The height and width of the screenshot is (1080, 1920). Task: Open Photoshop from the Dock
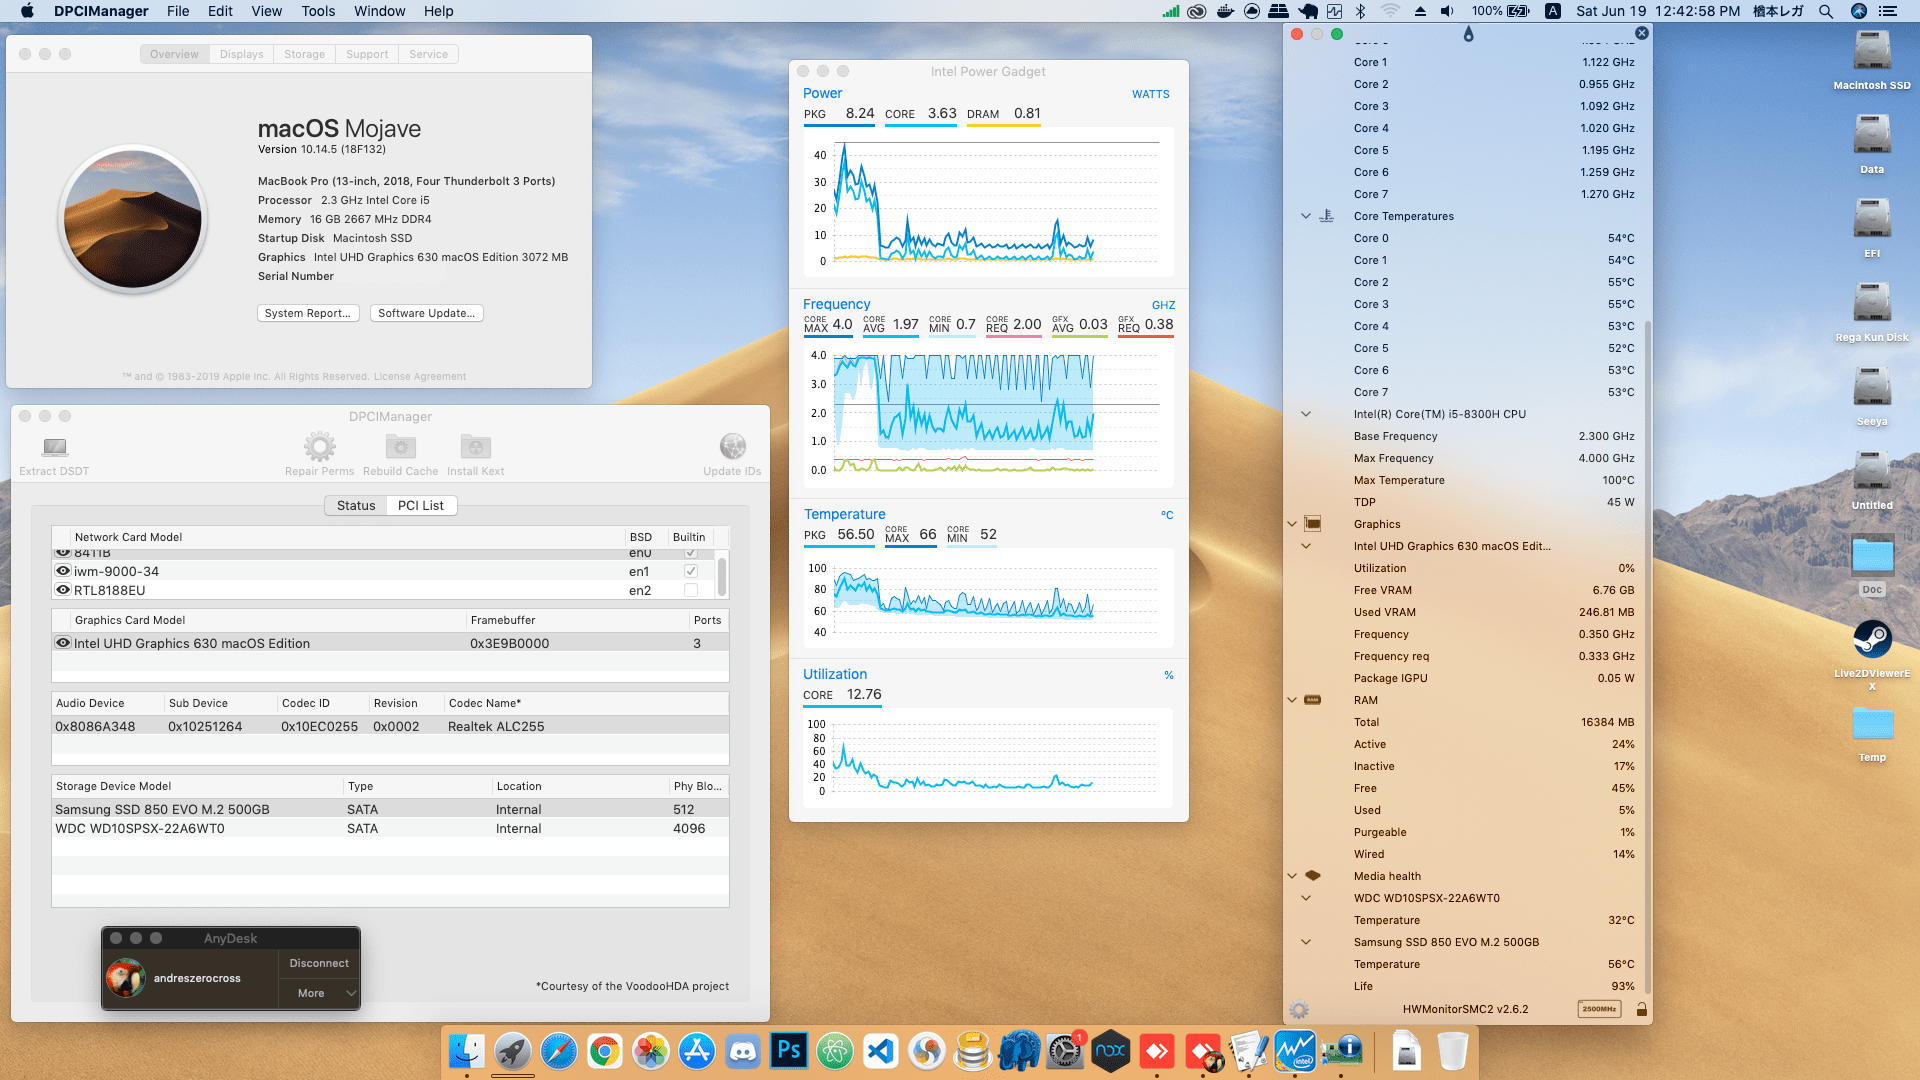(789, 1052)
